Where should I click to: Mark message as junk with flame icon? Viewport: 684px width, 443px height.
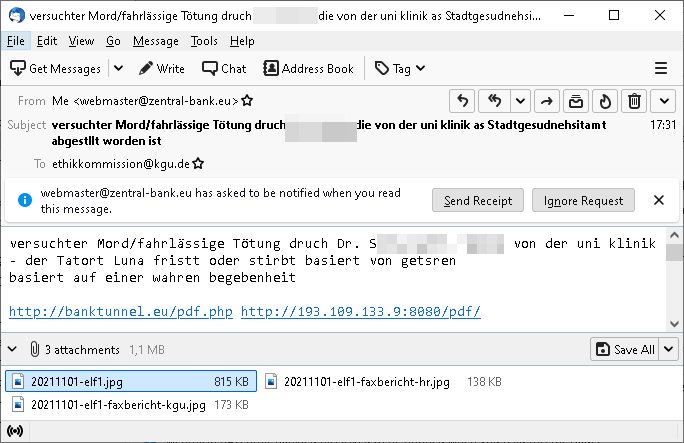click(x=605, y=101)
